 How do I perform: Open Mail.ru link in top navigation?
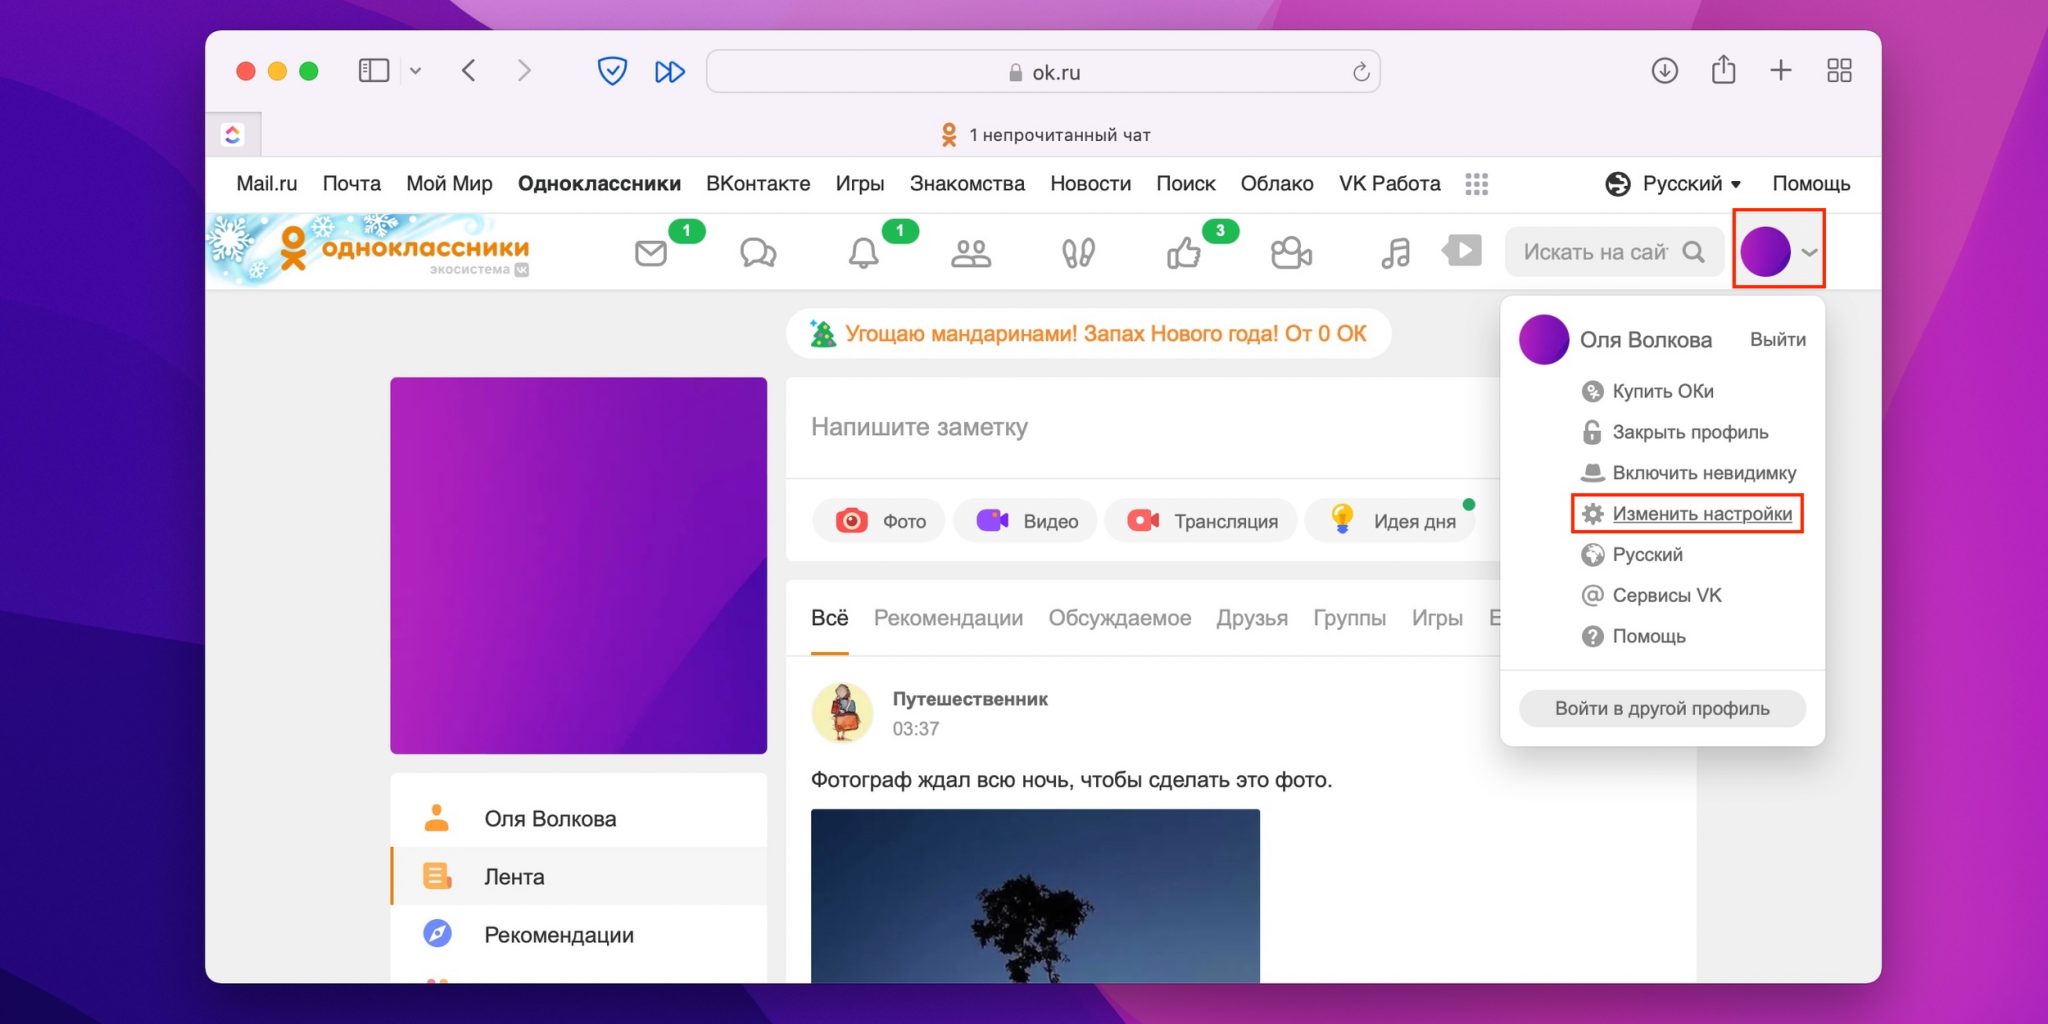(x=267, y=184)
